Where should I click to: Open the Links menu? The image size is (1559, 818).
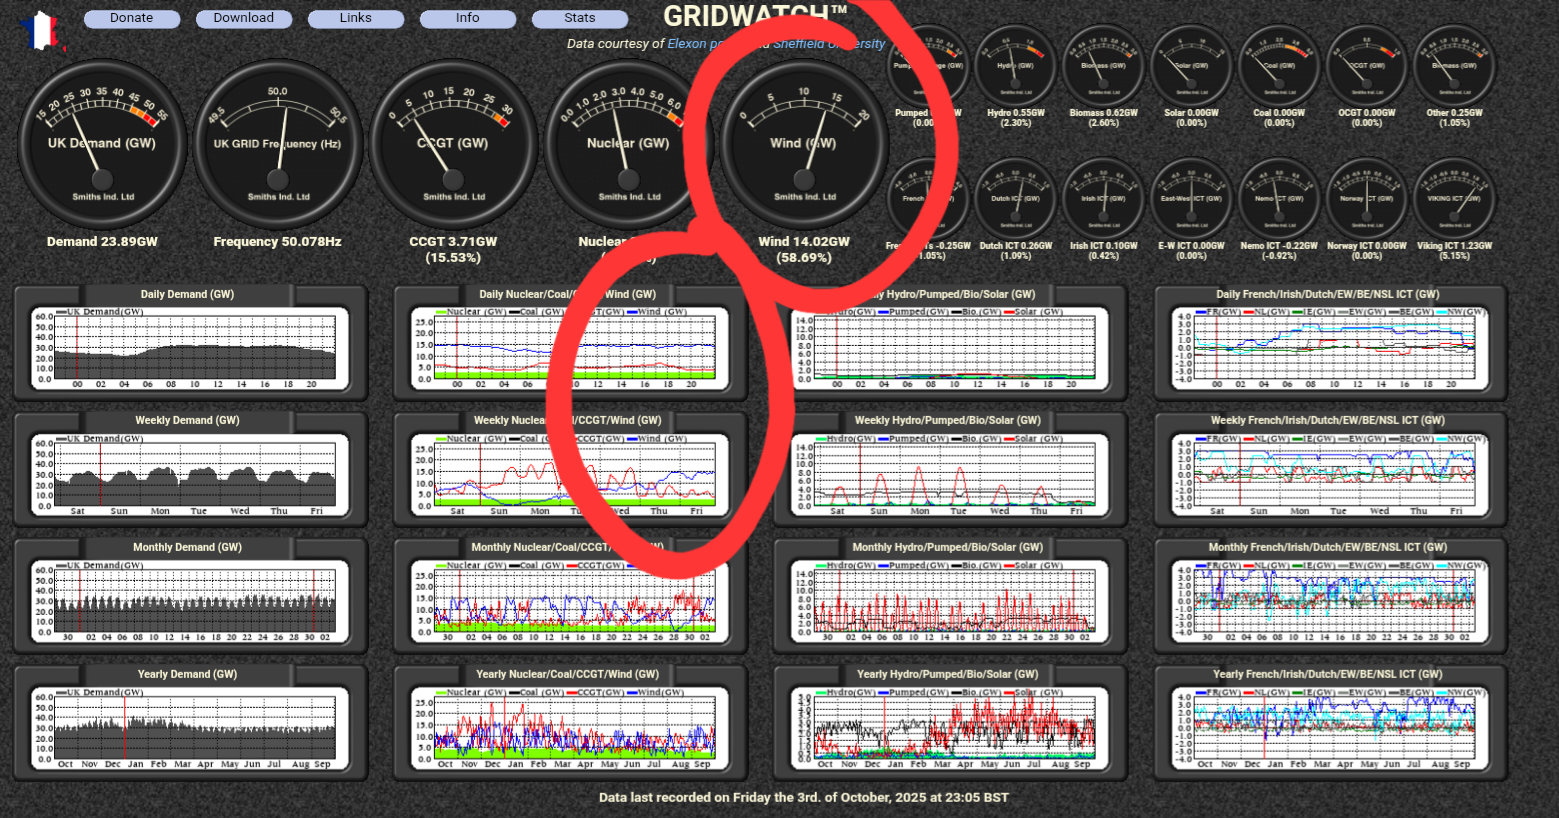click(x=356, y=18)
